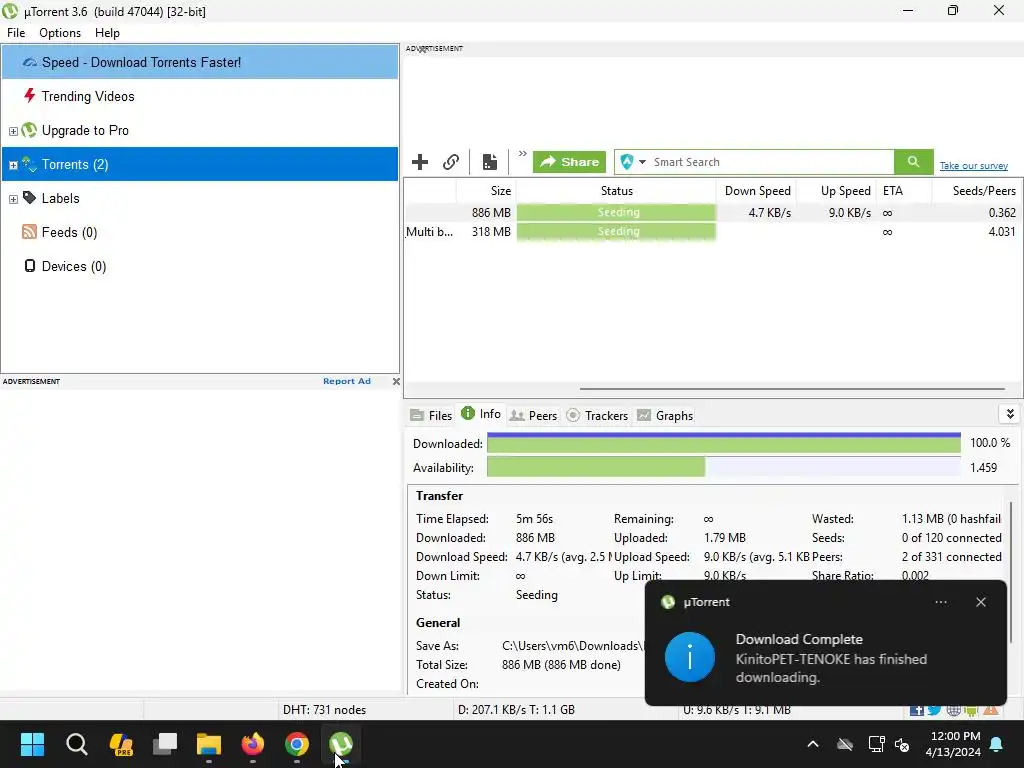1024x768 pixels.
Task: Expand the Labels tree node
Action: point(13,199)
